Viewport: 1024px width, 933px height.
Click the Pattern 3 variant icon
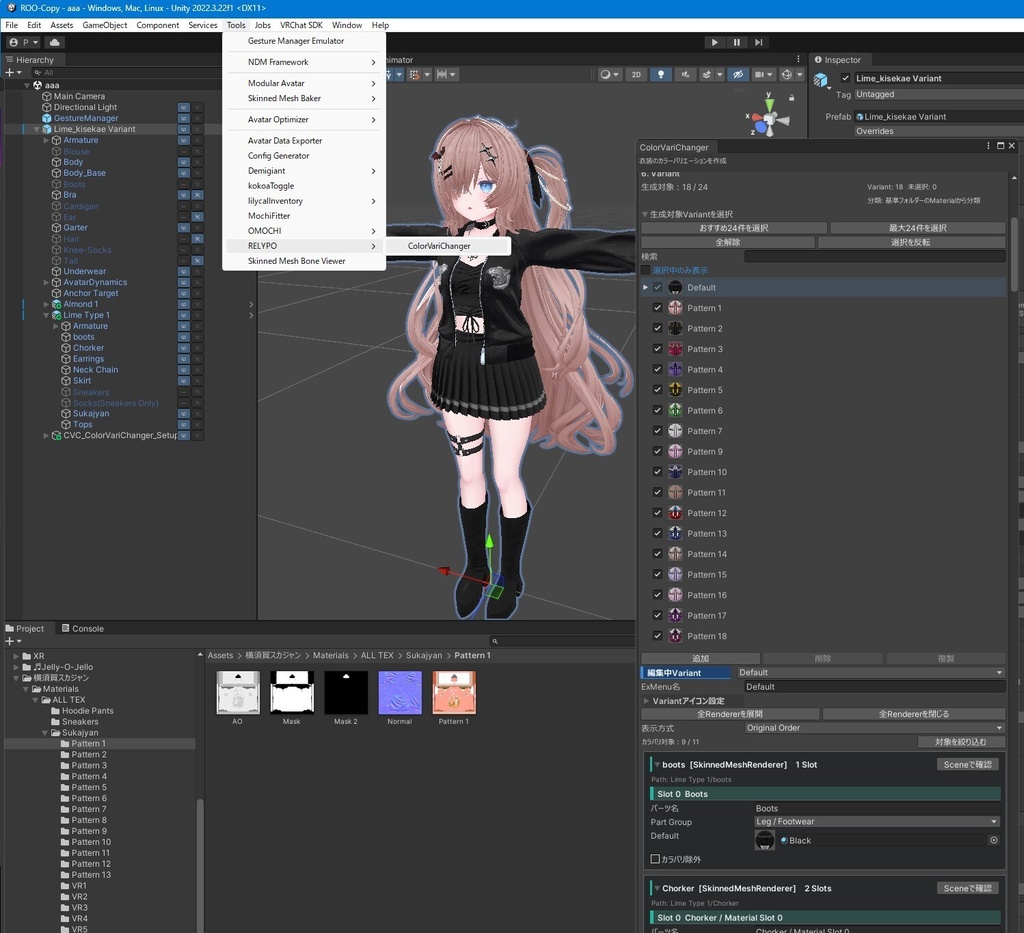point(675,349)
